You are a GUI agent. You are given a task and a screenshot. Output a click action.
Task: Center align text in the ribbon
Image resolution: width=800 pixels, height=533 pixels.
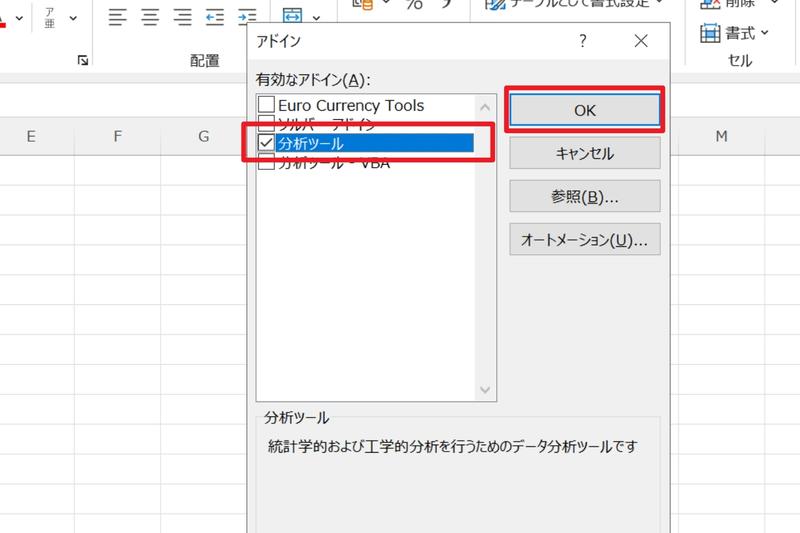click(150, 17)
